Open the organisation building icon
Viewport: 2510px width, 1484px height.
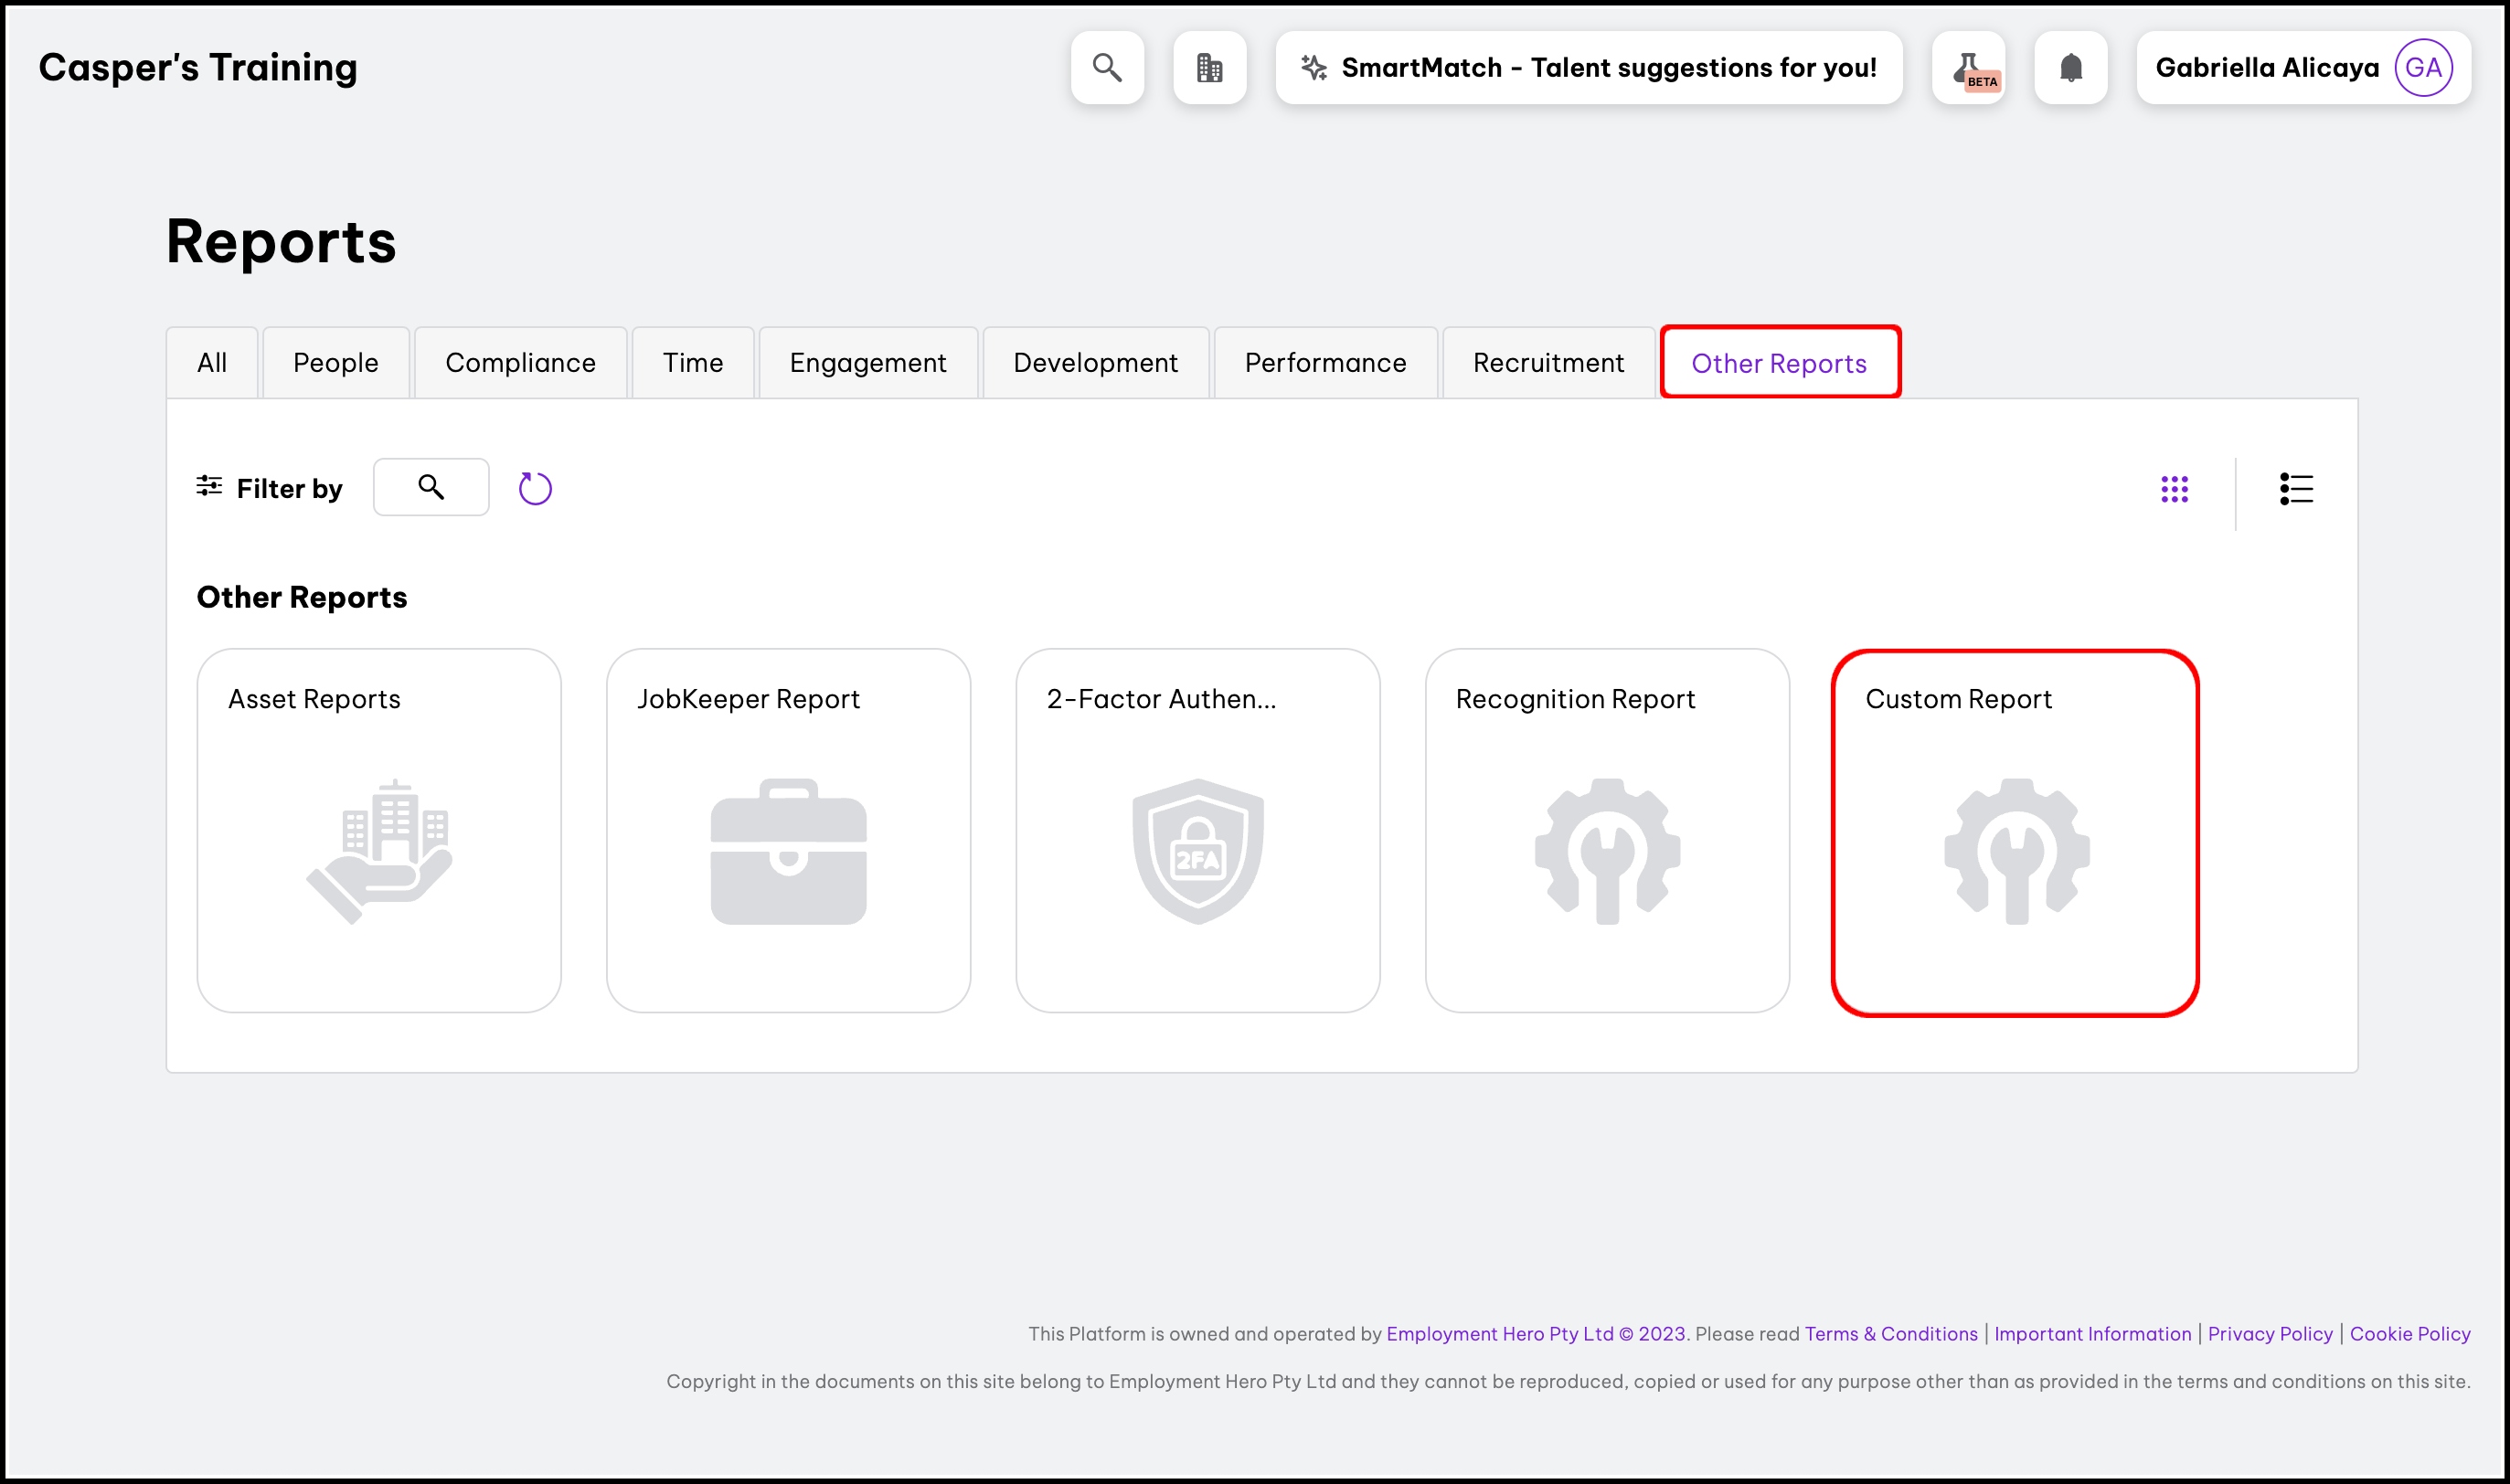tap(1209, 67)
